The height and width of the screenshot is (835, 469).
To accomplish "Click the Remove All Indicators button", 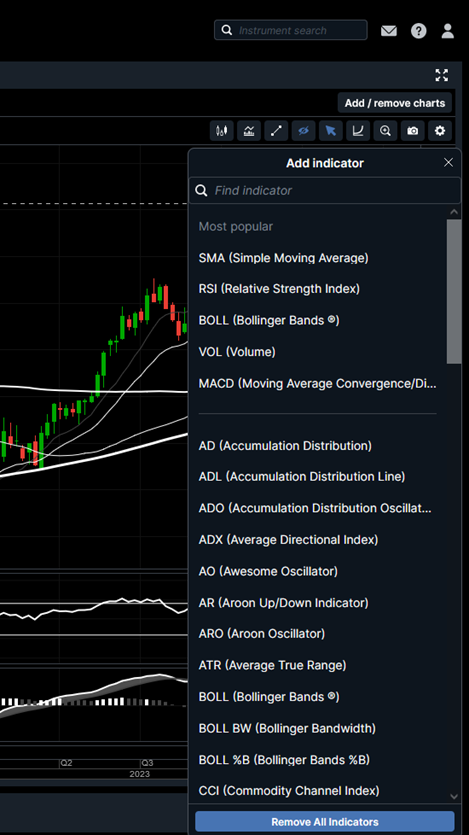I will (x=325, y=822).
